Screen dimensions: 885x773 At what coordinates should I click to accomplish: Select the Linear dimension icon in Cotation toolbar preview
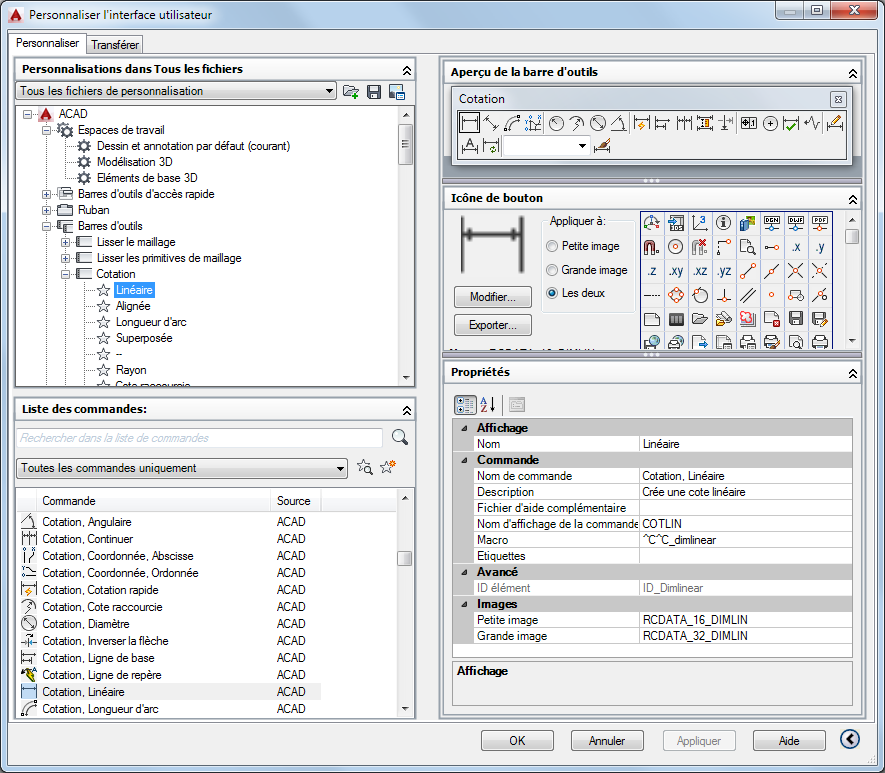pyautogui.click(x=469, y=122)
